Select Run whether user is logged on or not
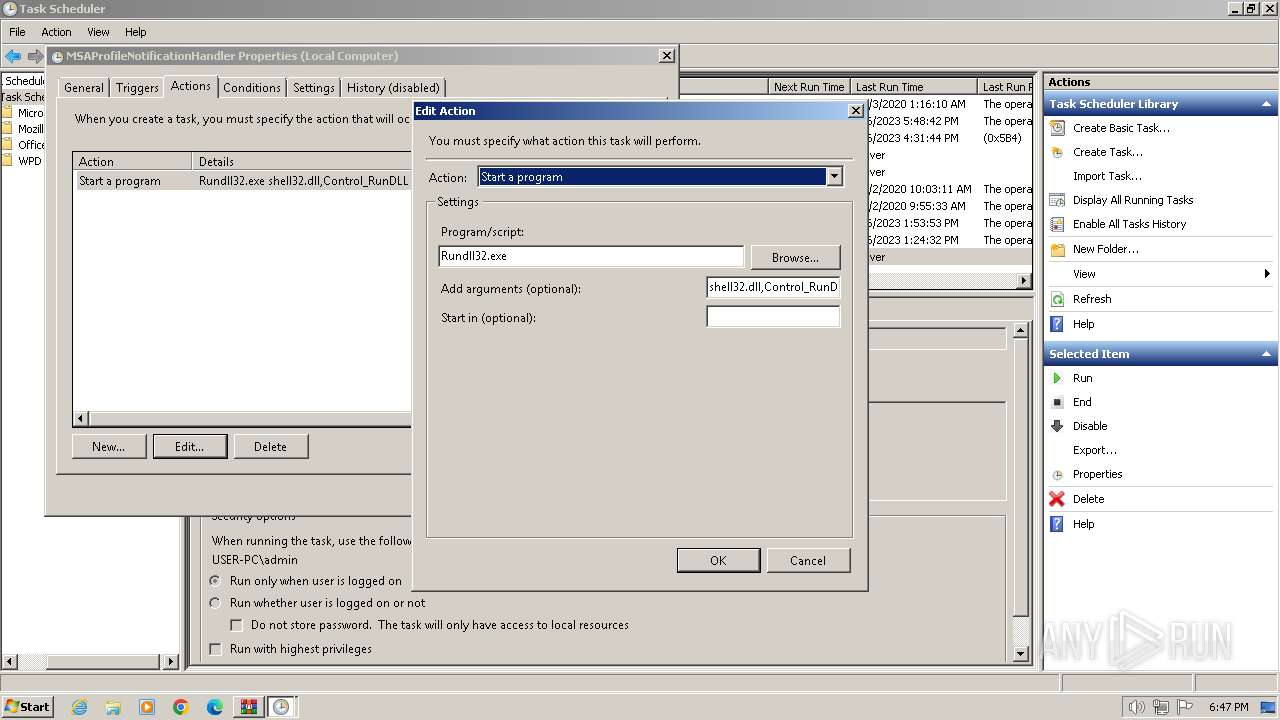Image resolution: width=1280 pixels, height=720 pixels. tap(215, 603)
